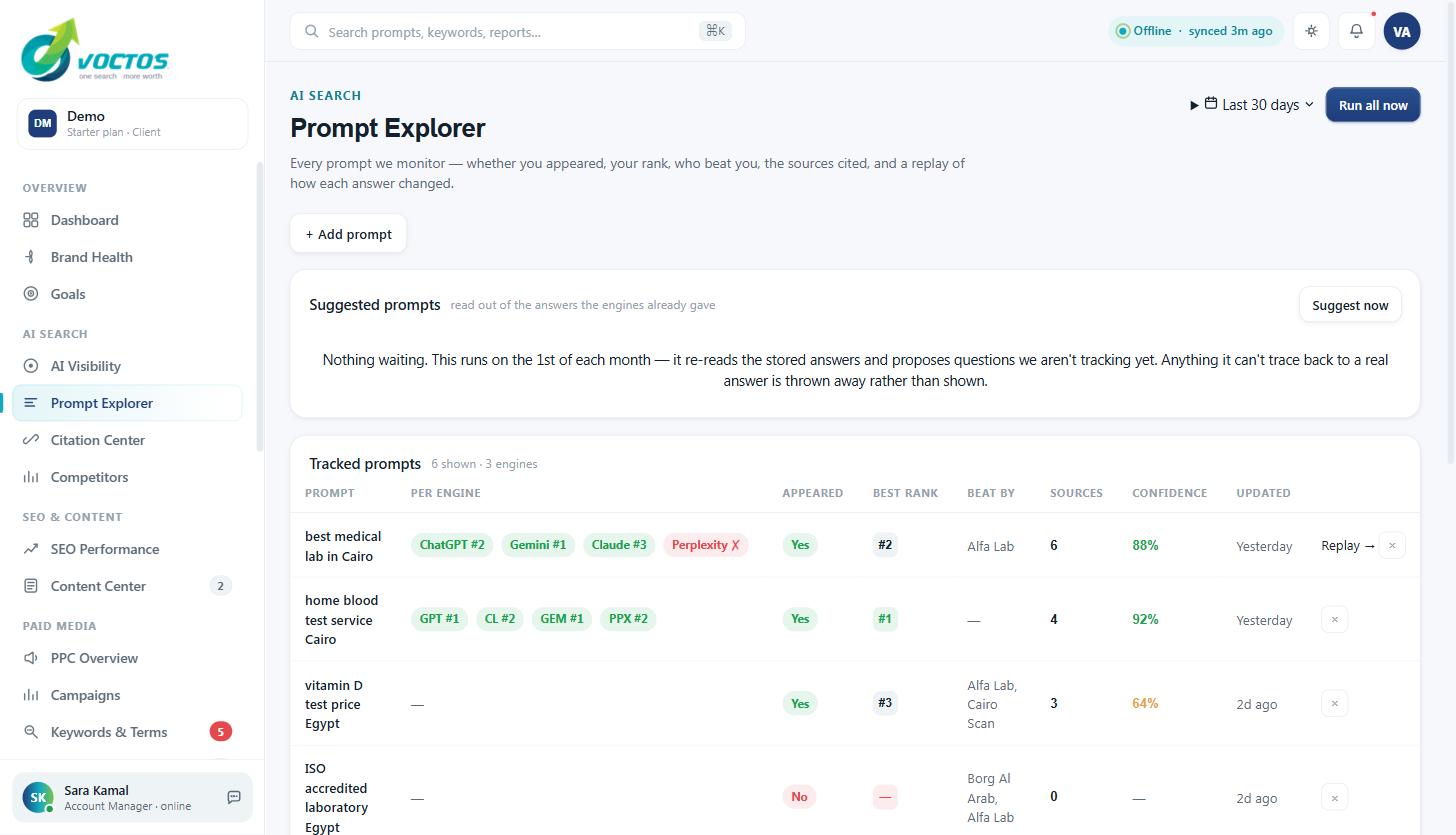Select Prompt Explorer in sidebar

(x=127, y=403)
